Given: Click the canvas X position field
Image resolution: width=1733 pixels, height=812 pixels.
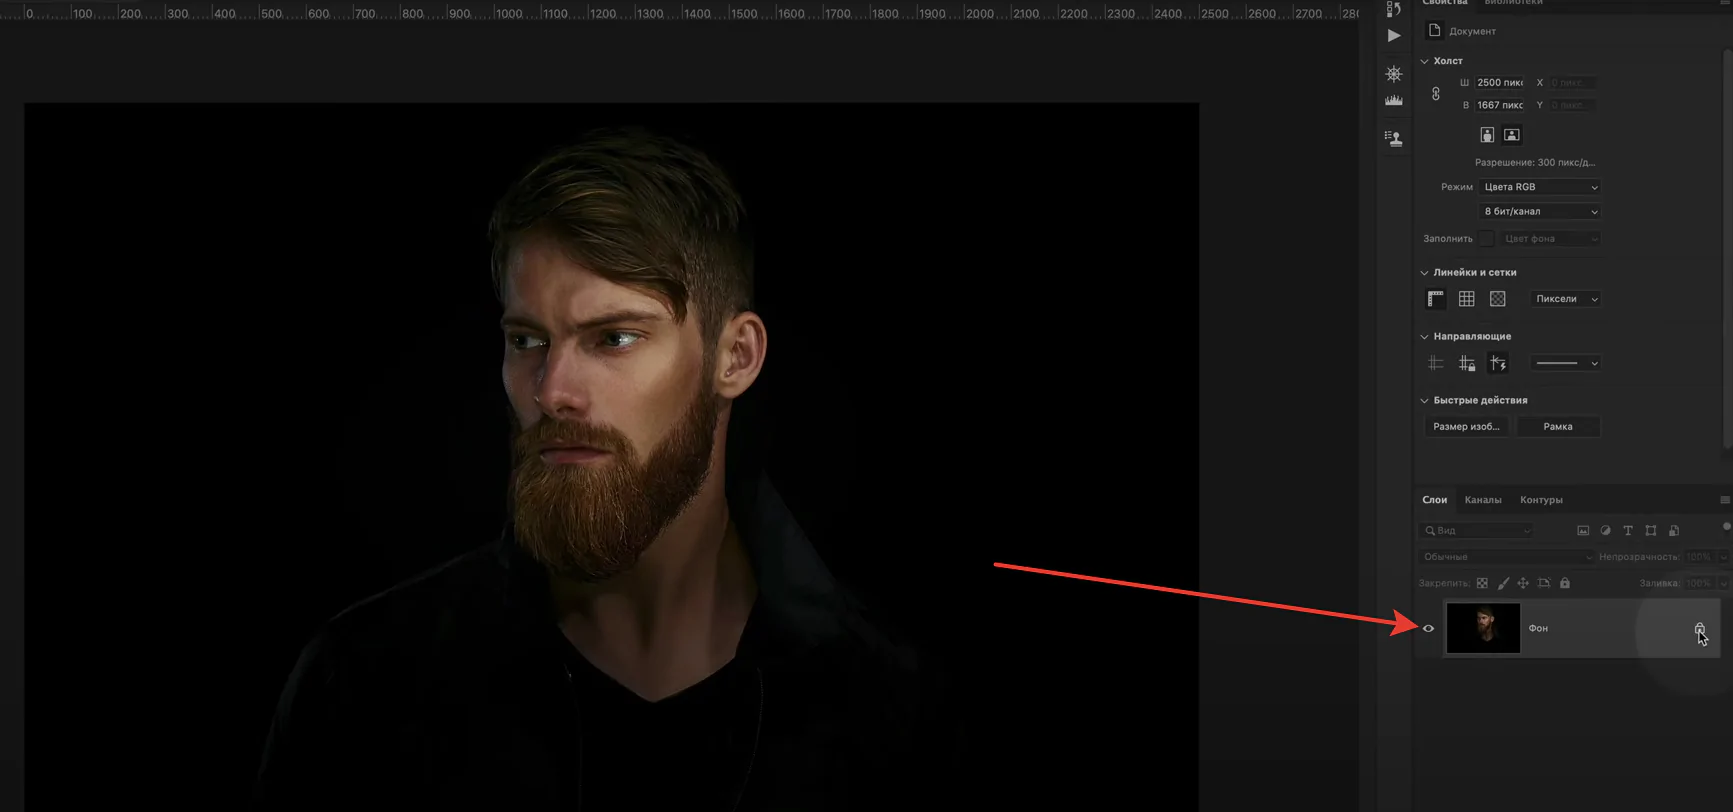Looking at the screenshot, I should (x=1573, y=83).
